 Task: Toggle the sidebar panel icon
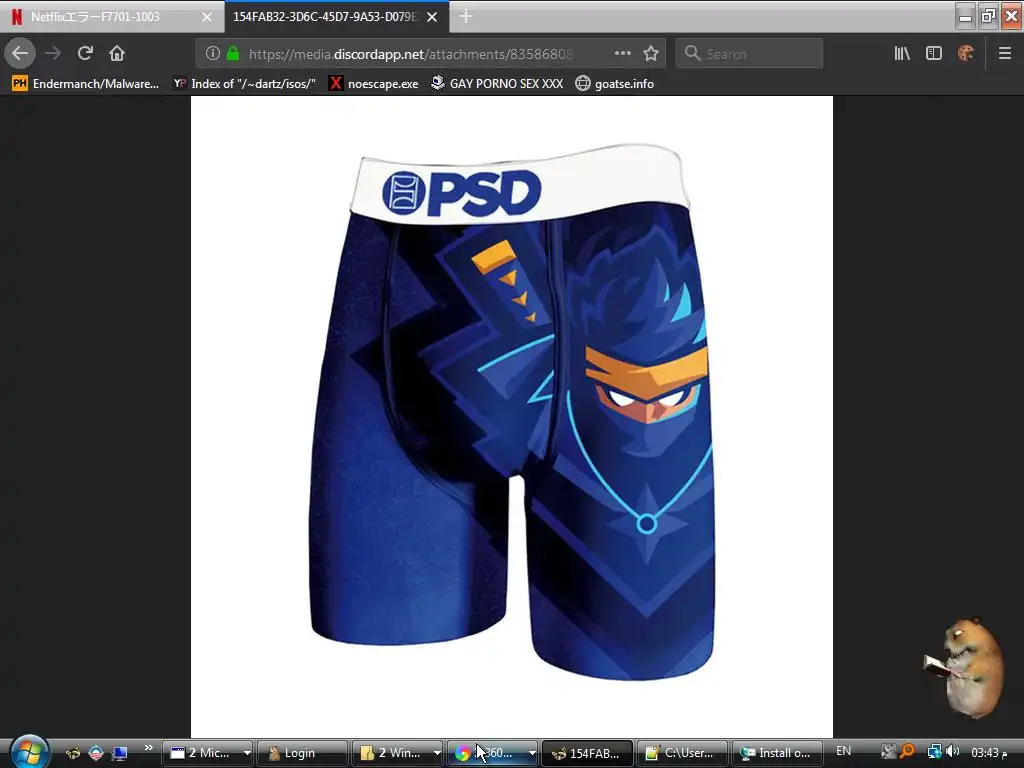[934, 53]
